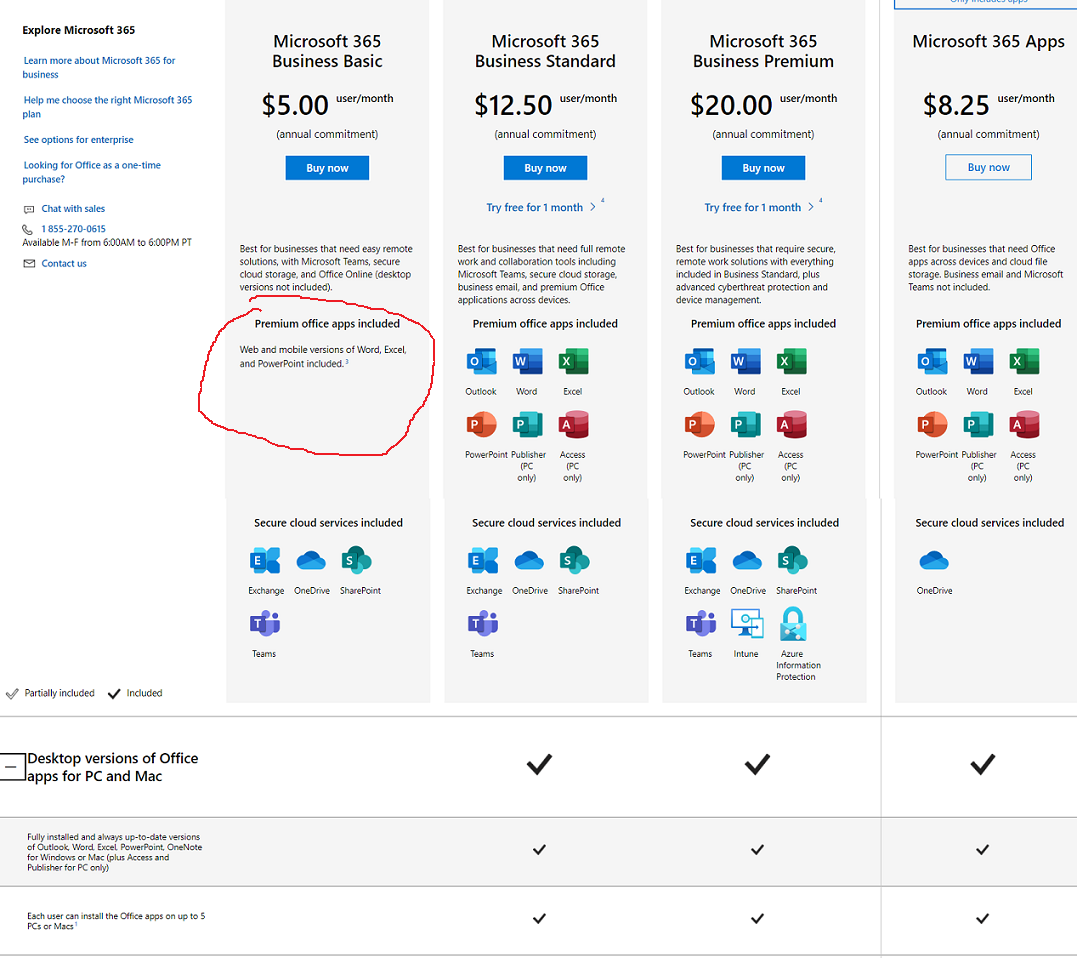Viewport: 1077px width, 958px height.
Task: Click the Contact us link
Action: click(x=64, y=263)
